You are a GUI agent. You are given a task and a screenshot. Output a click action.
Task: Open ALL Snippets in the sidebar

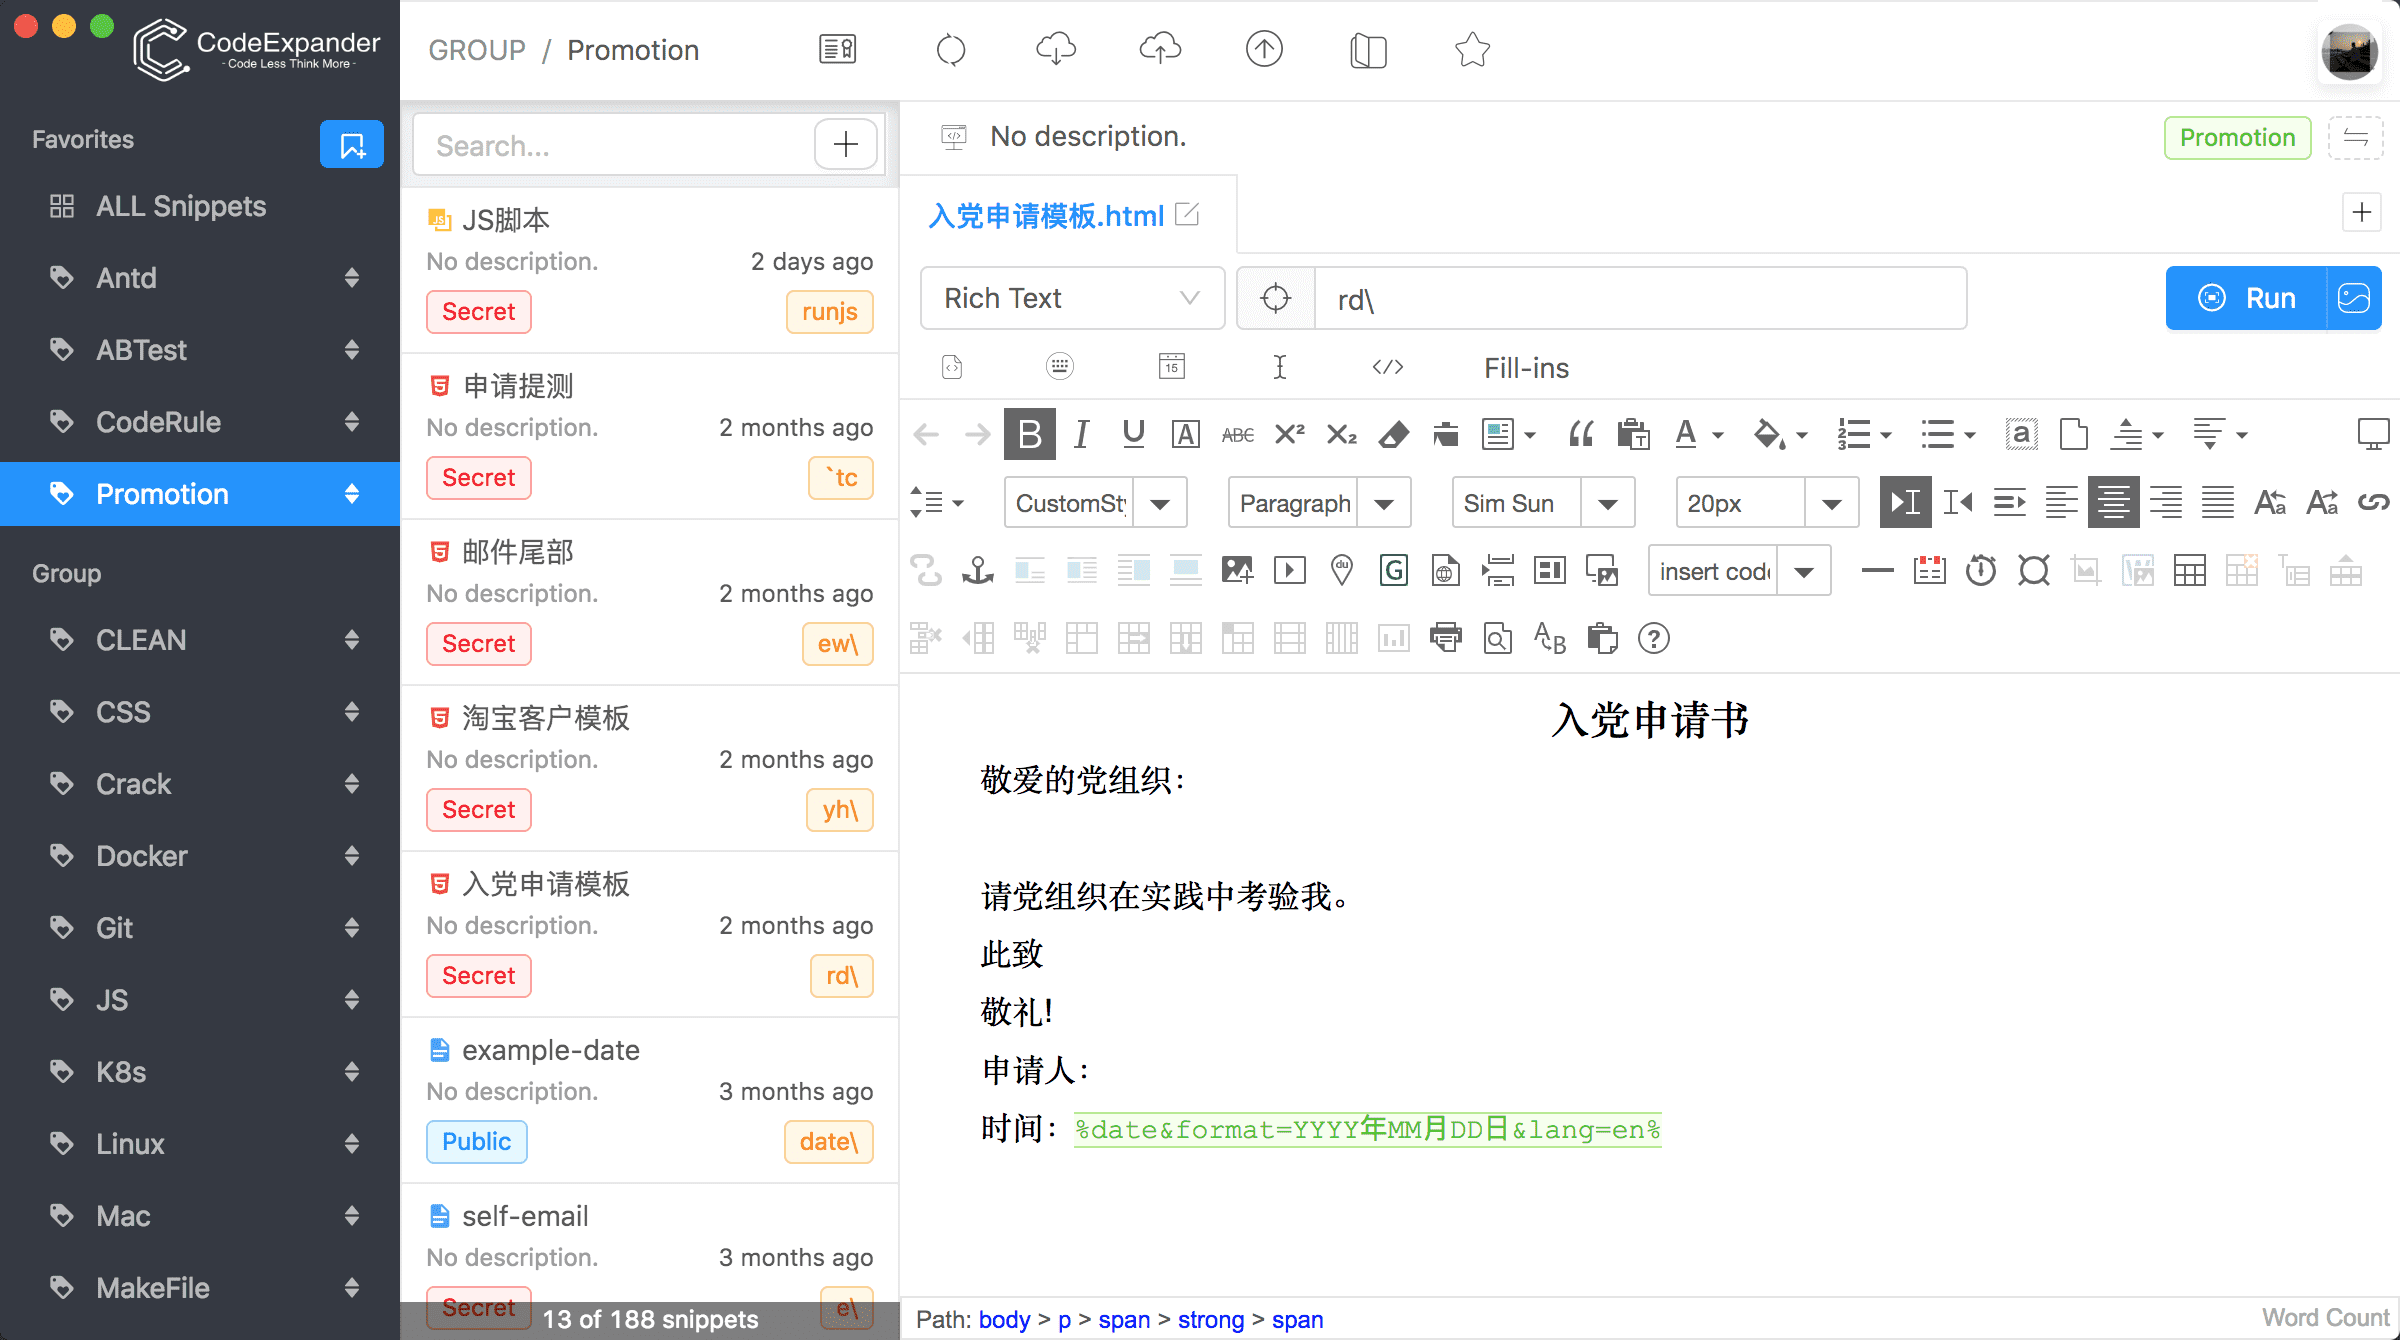[x=181, y=206]
